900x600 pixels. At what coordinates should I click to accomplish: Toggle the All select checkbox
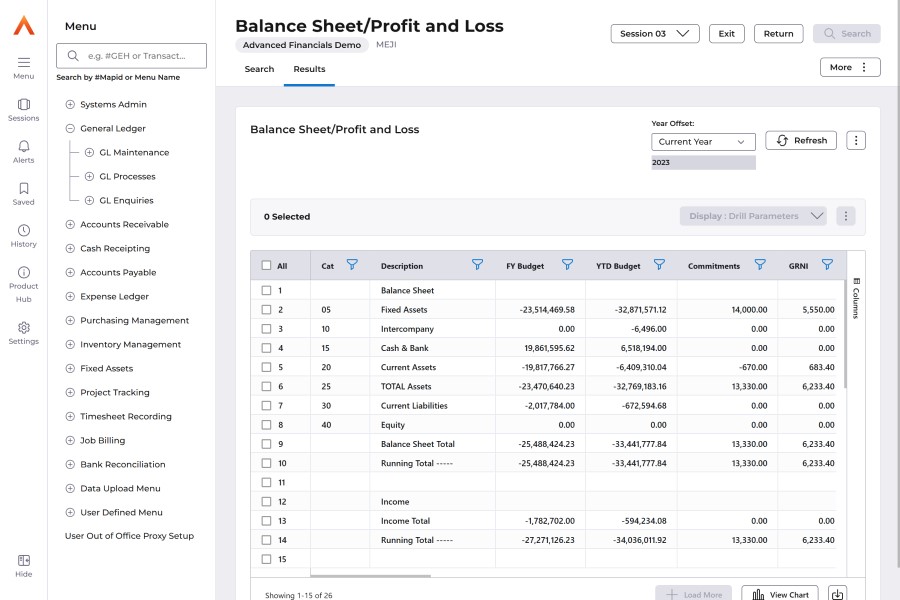coord(266,265)
